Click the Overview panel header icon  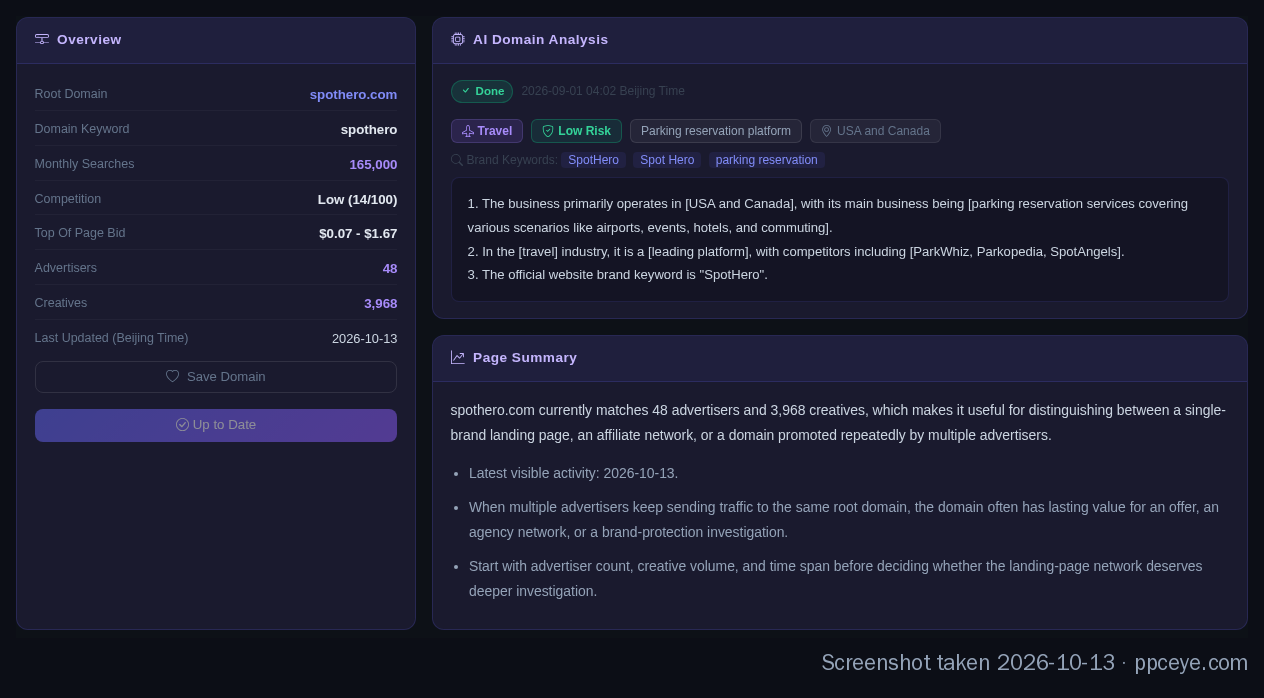point(42,39)
